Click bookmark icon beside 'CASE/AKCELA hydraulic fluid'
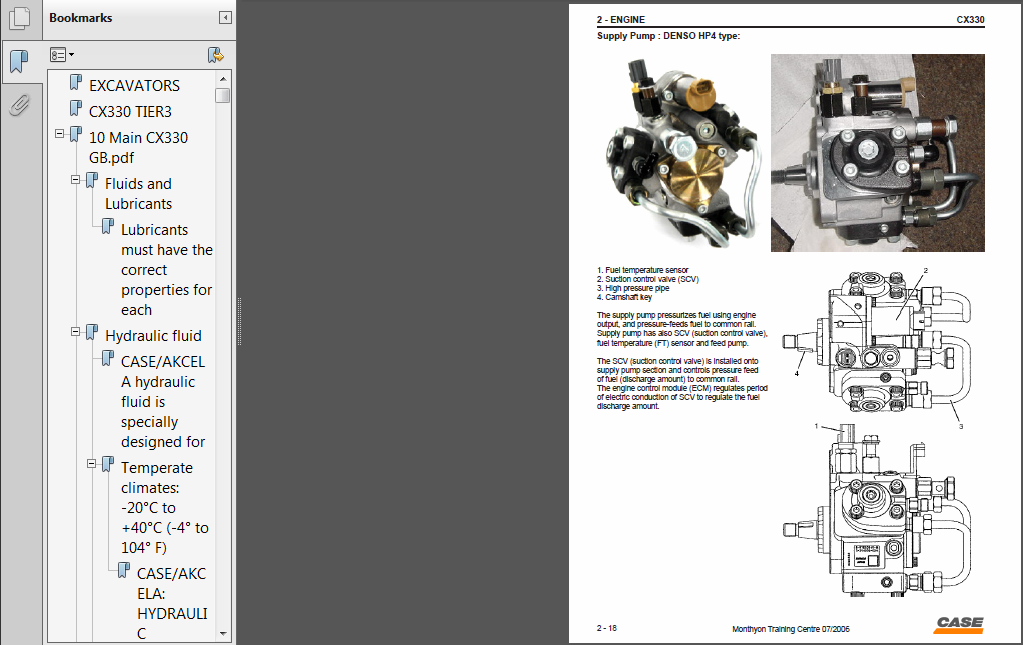Screen dimensions: 1023x645 (108, 358)
